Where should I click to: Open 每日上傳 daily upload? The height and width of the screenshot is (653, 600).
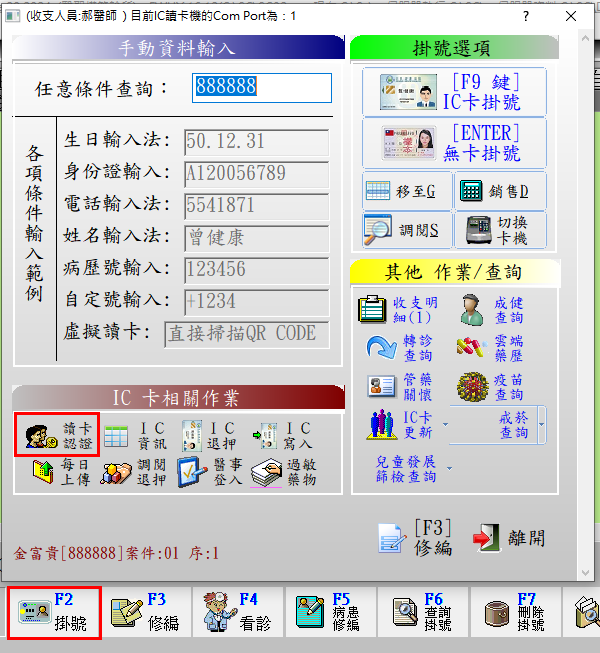pyautogui.click(x=57, y=473)
